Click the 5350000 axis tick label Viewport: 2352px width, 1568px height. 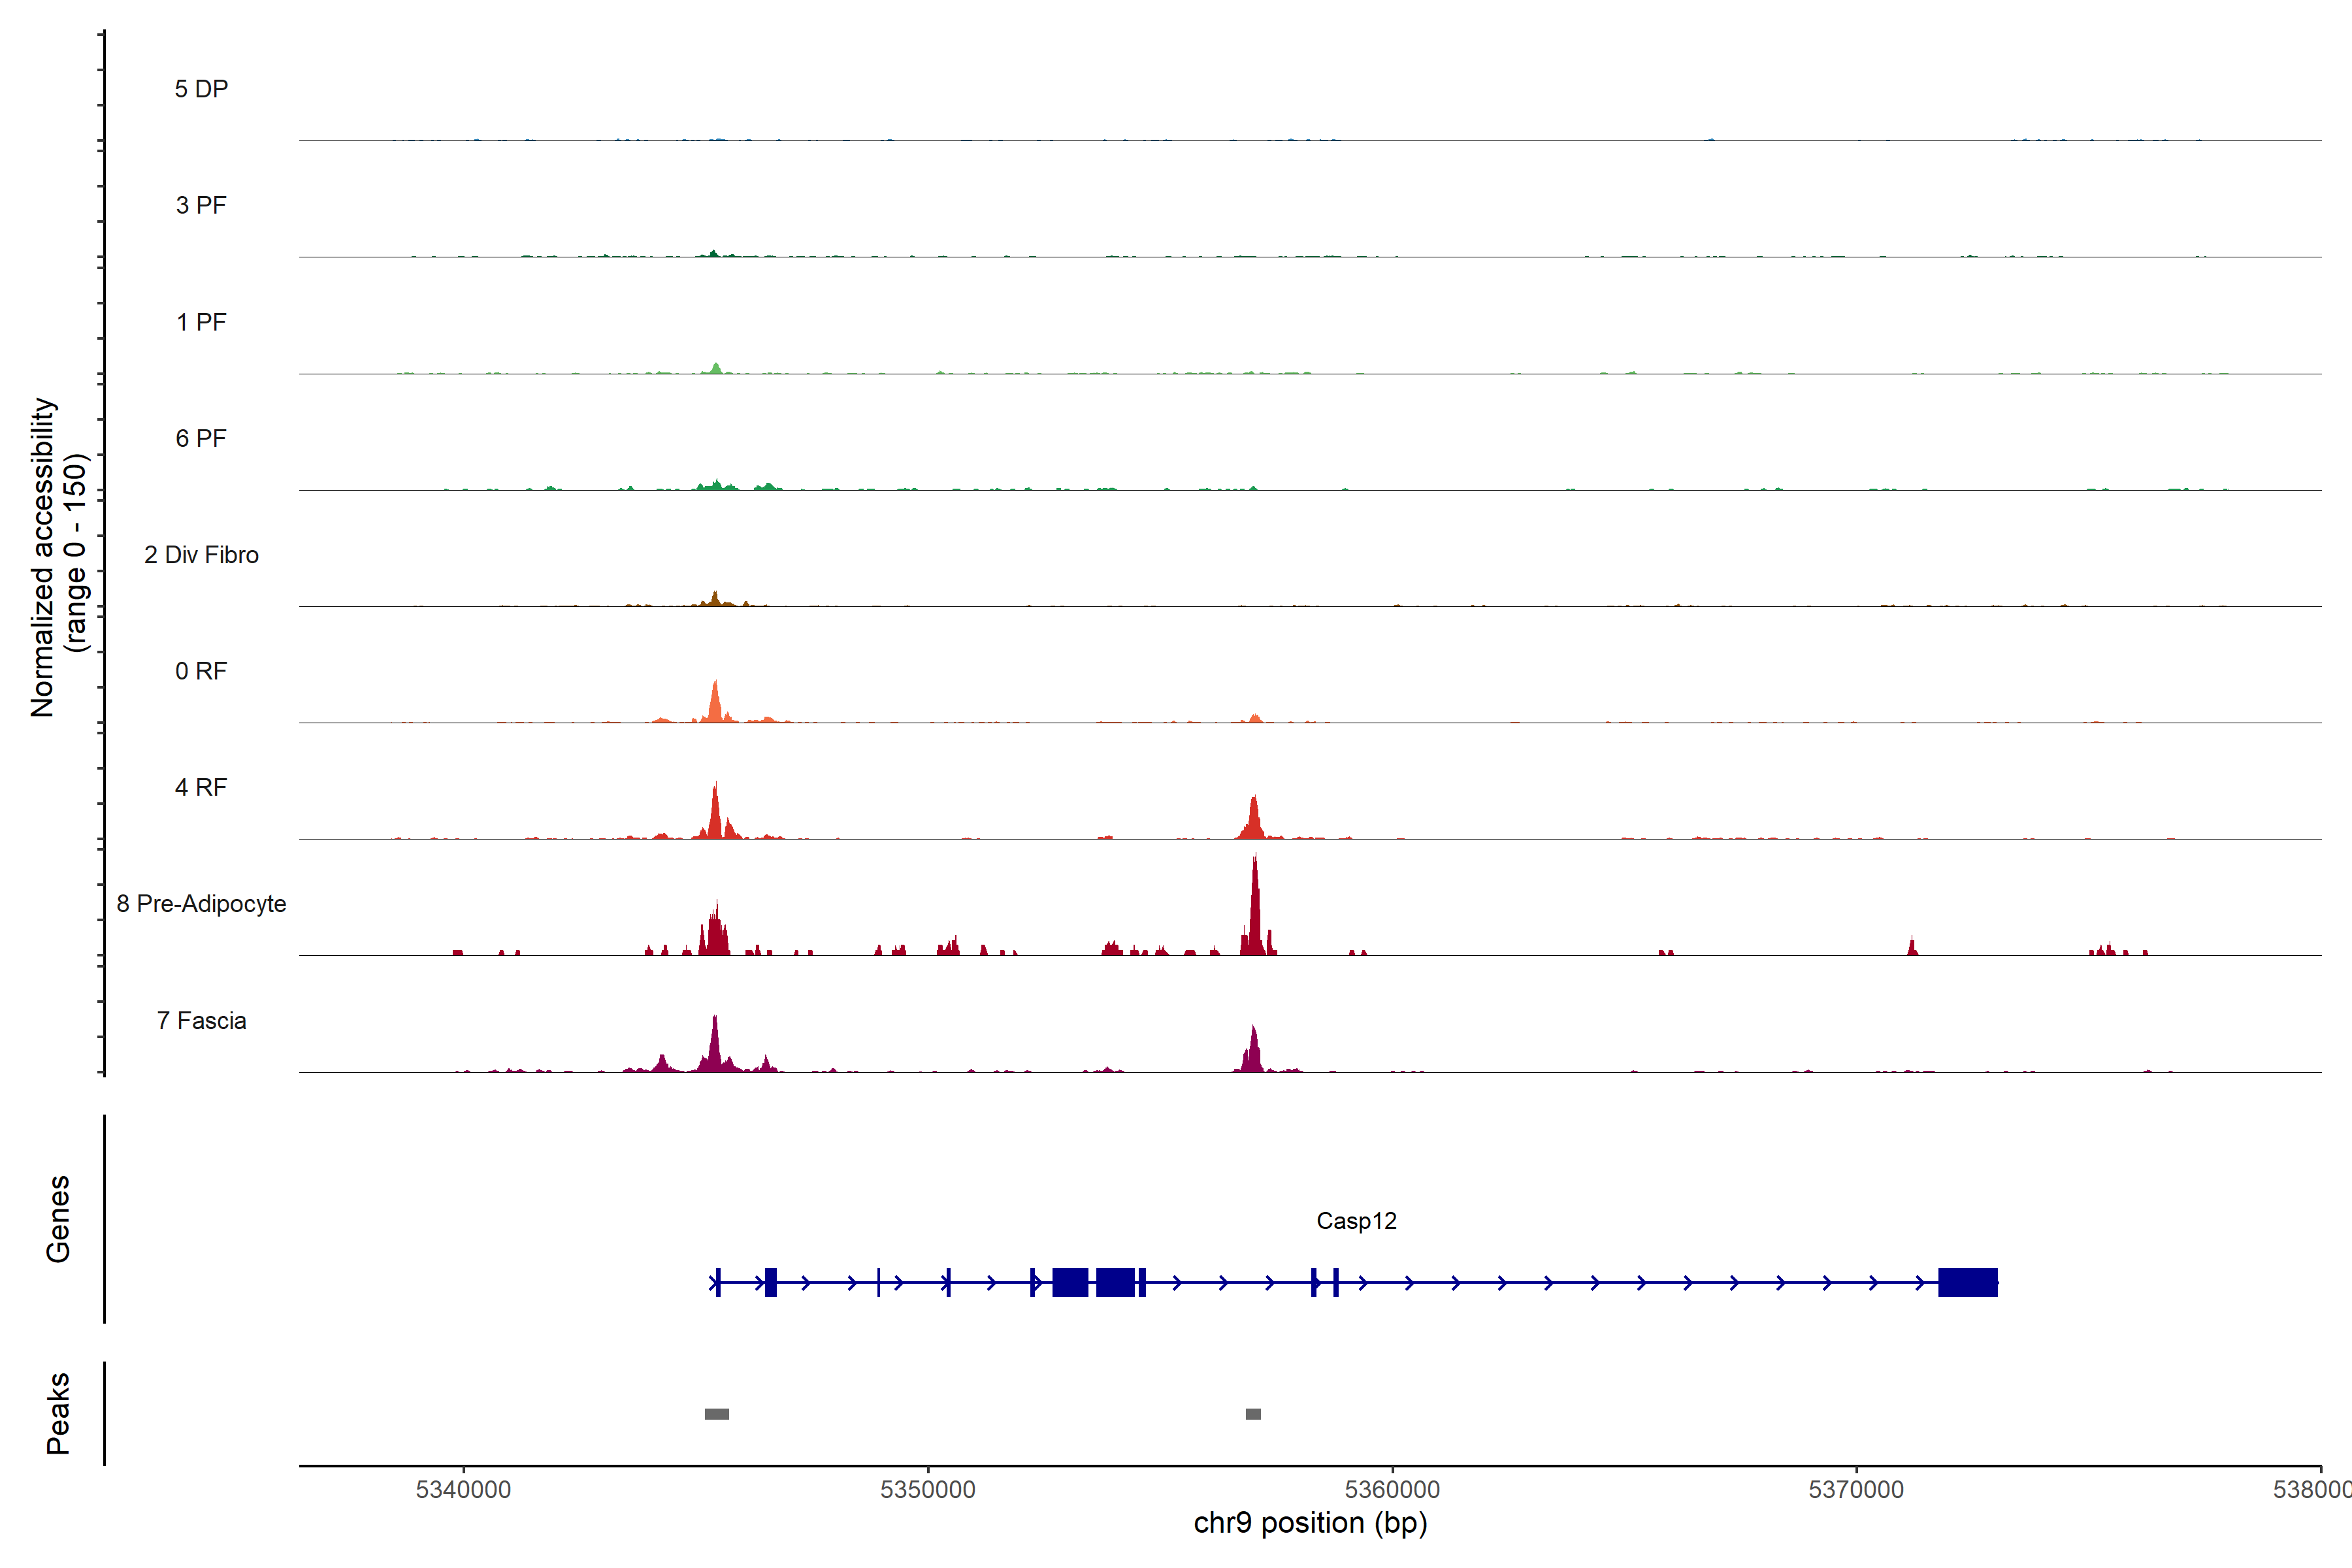click(927, 1489)
